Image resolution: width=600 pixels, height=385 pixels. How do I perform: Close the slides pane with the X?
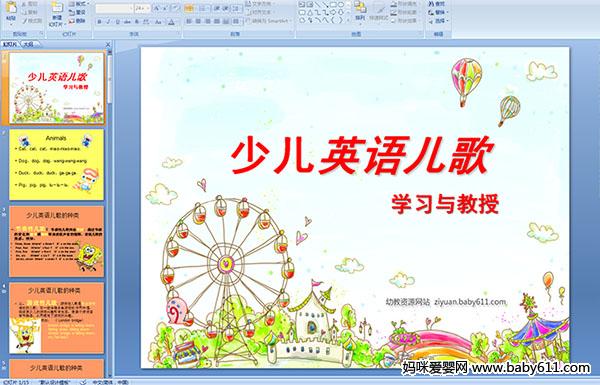(108, 44)
